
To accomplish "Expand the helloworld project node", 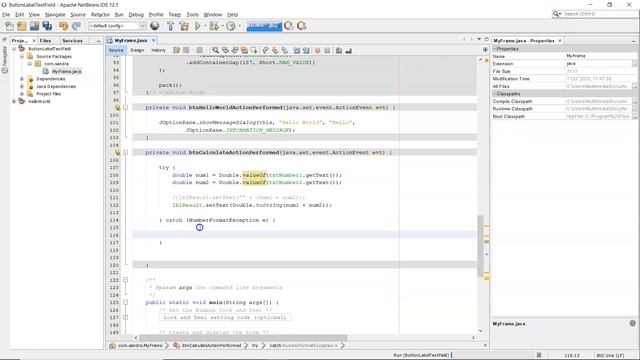I will point(14,101).
